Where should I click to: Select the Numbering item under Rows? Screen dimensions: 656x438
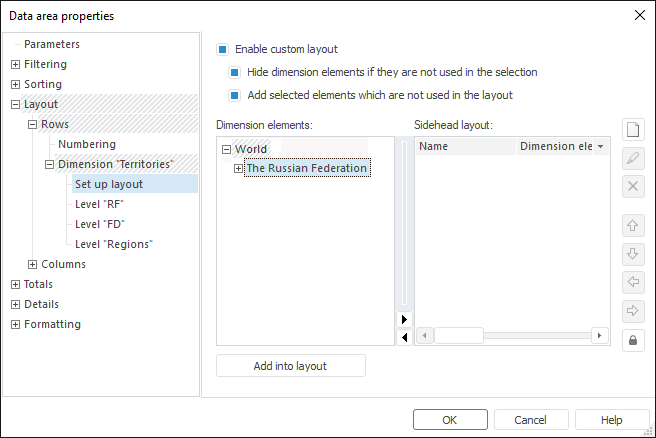[x=87, y=144]
